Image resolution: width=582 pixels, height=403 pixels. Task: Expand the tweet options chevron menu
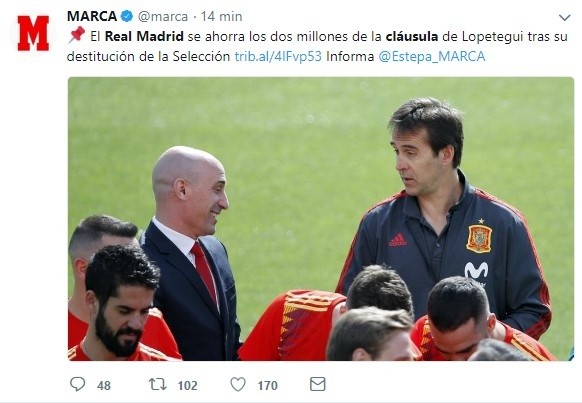point(565,17)
